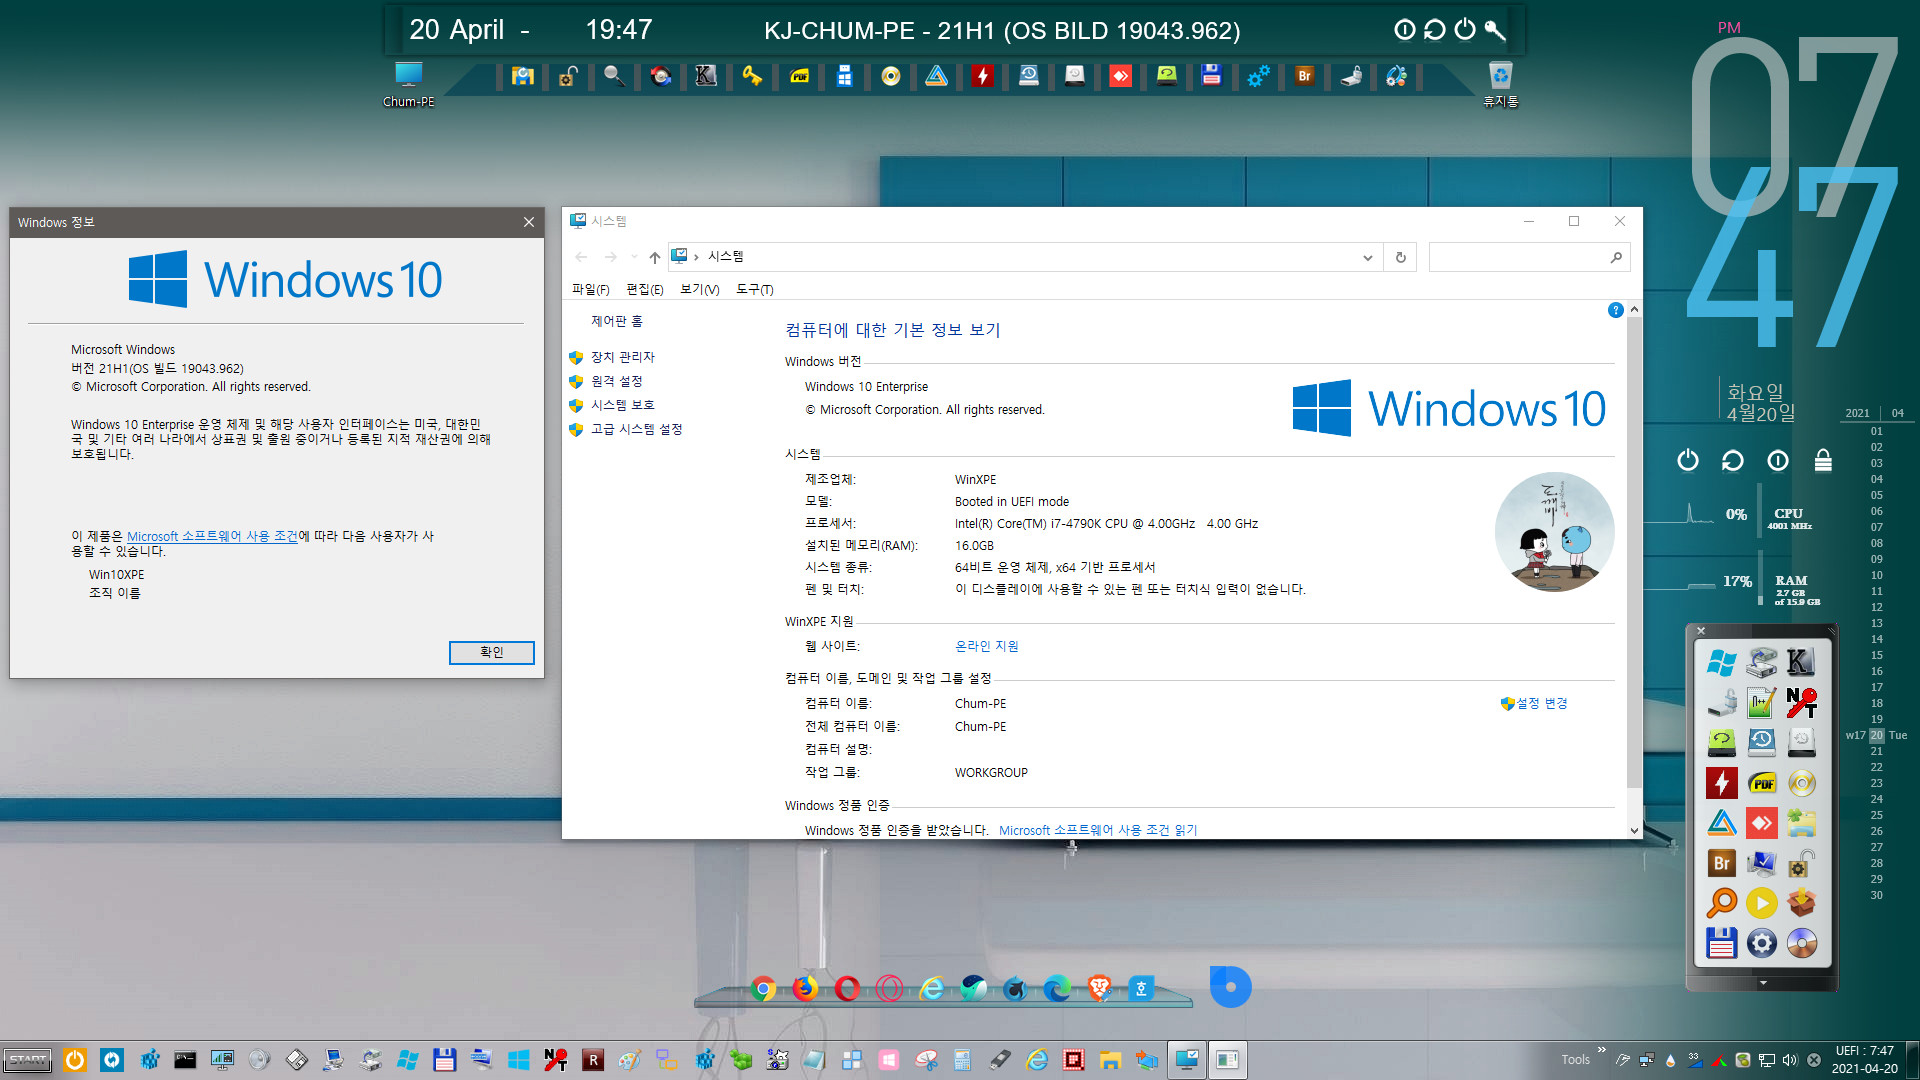Open monitor checkmark icon in side launcher
The height and width of the screenshot is (1080, 1920).
tap(1761, 863)
